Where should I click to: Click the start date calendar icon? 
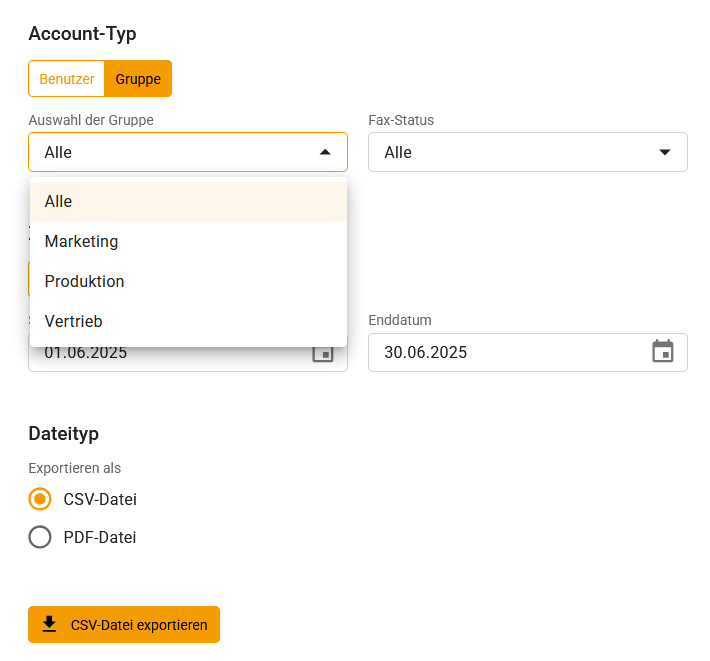pyautogui.click(x=322, y=355)
